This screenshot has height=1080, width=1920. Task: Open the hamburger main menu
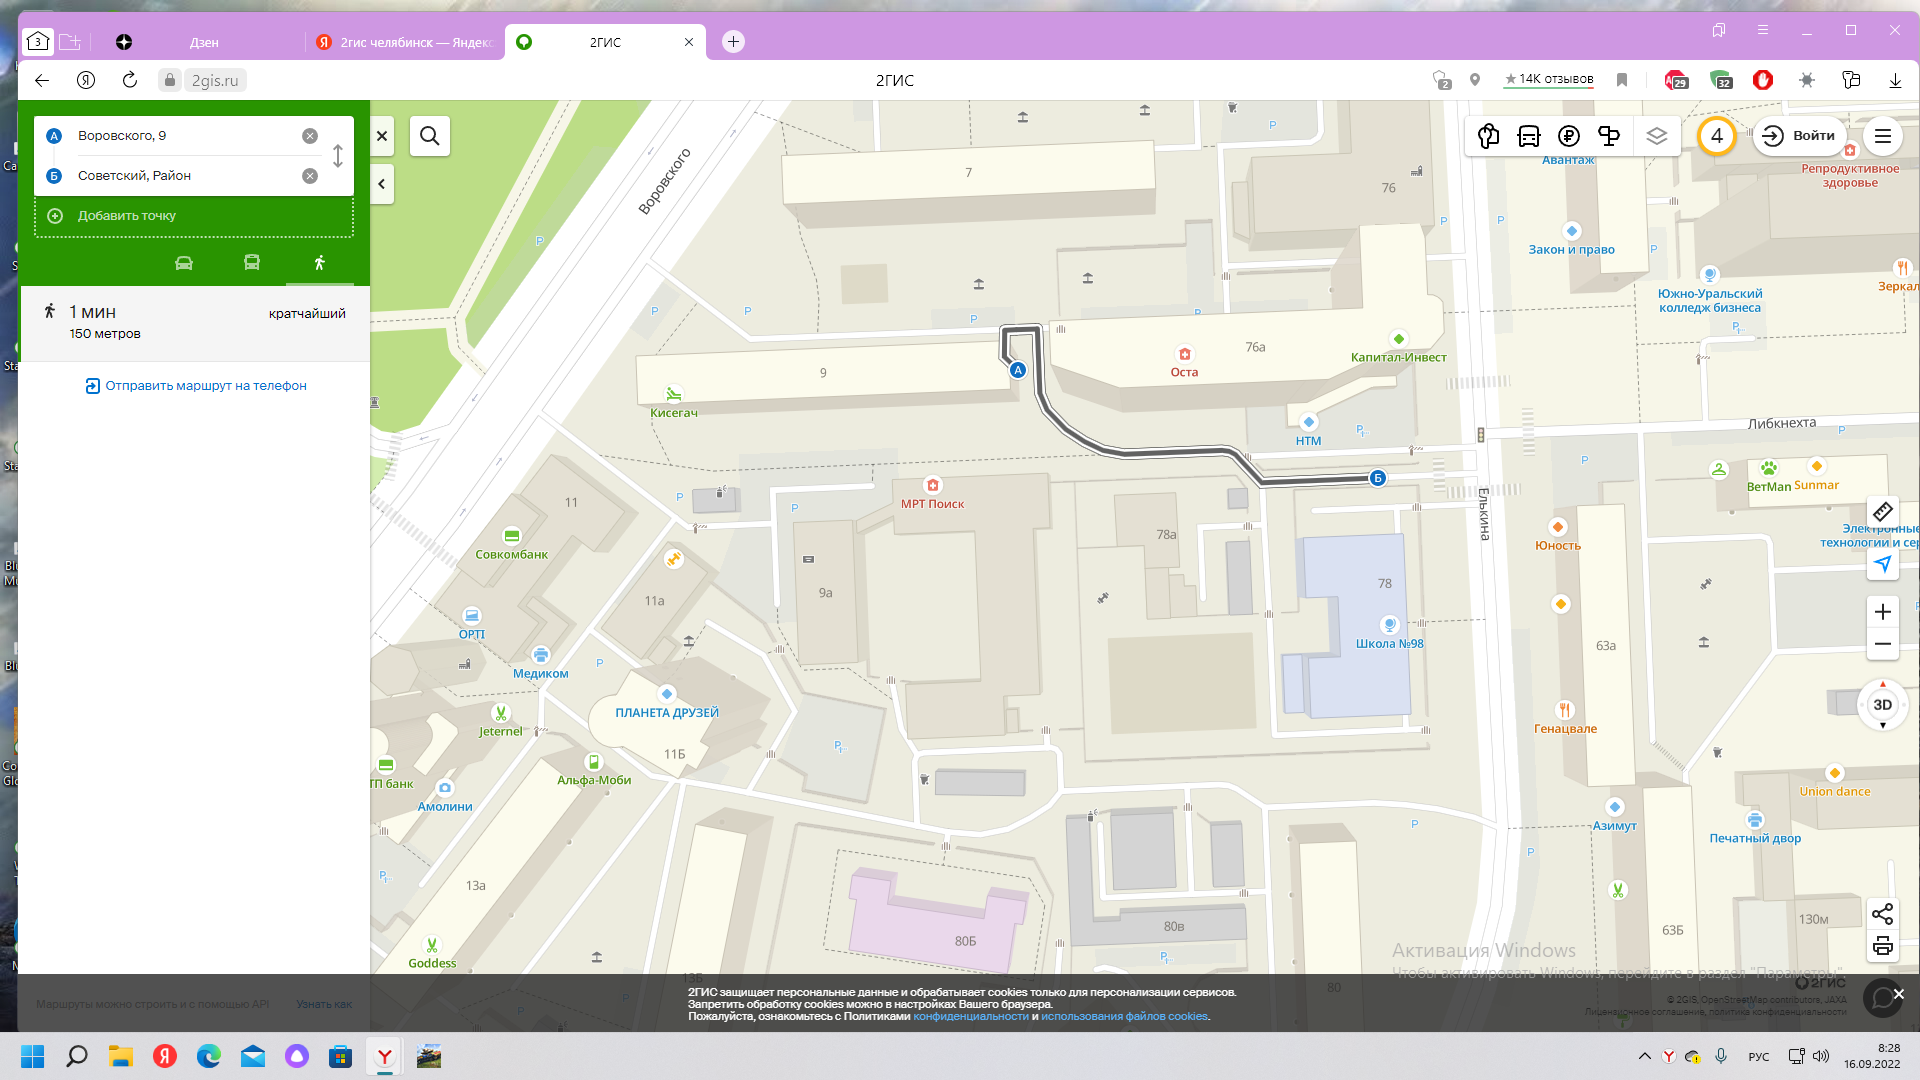(1883, 136)
